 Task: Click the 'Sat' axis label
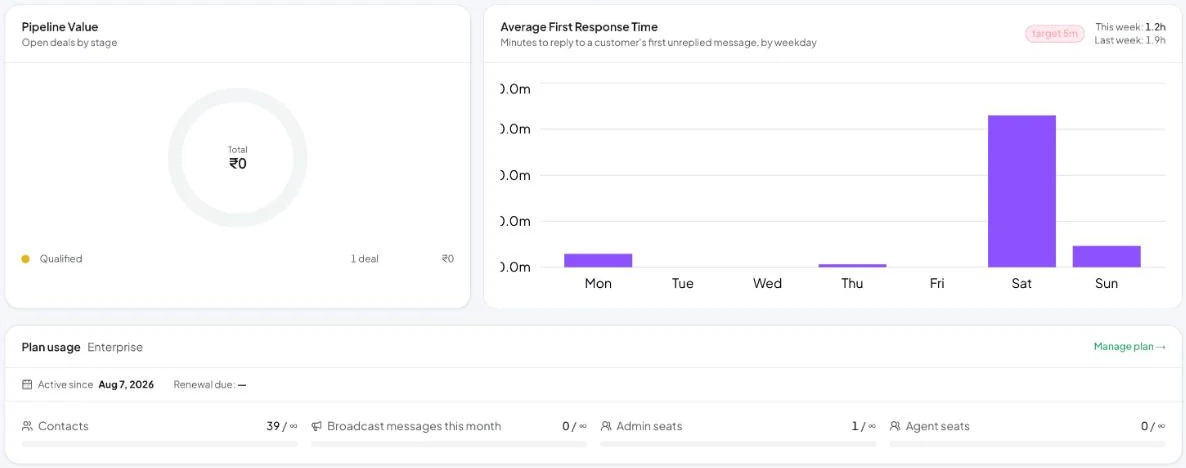pos(1022,284)
